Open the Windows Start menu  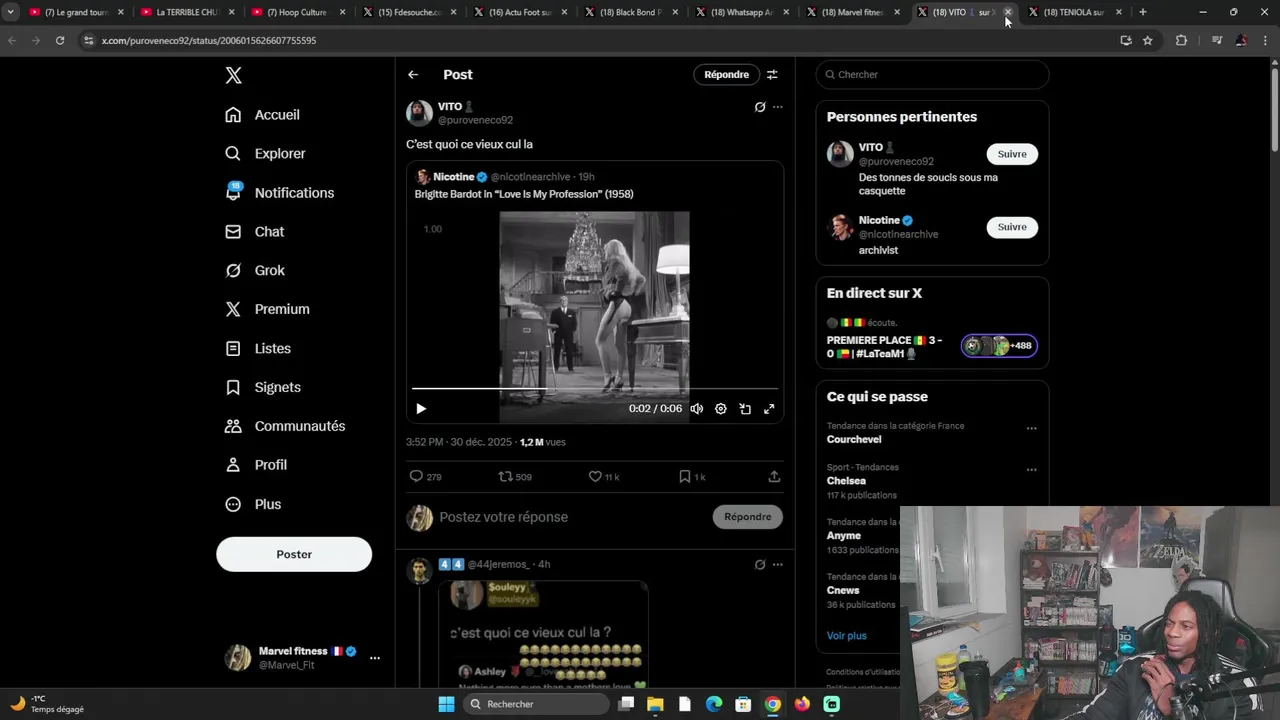point(446,704)
